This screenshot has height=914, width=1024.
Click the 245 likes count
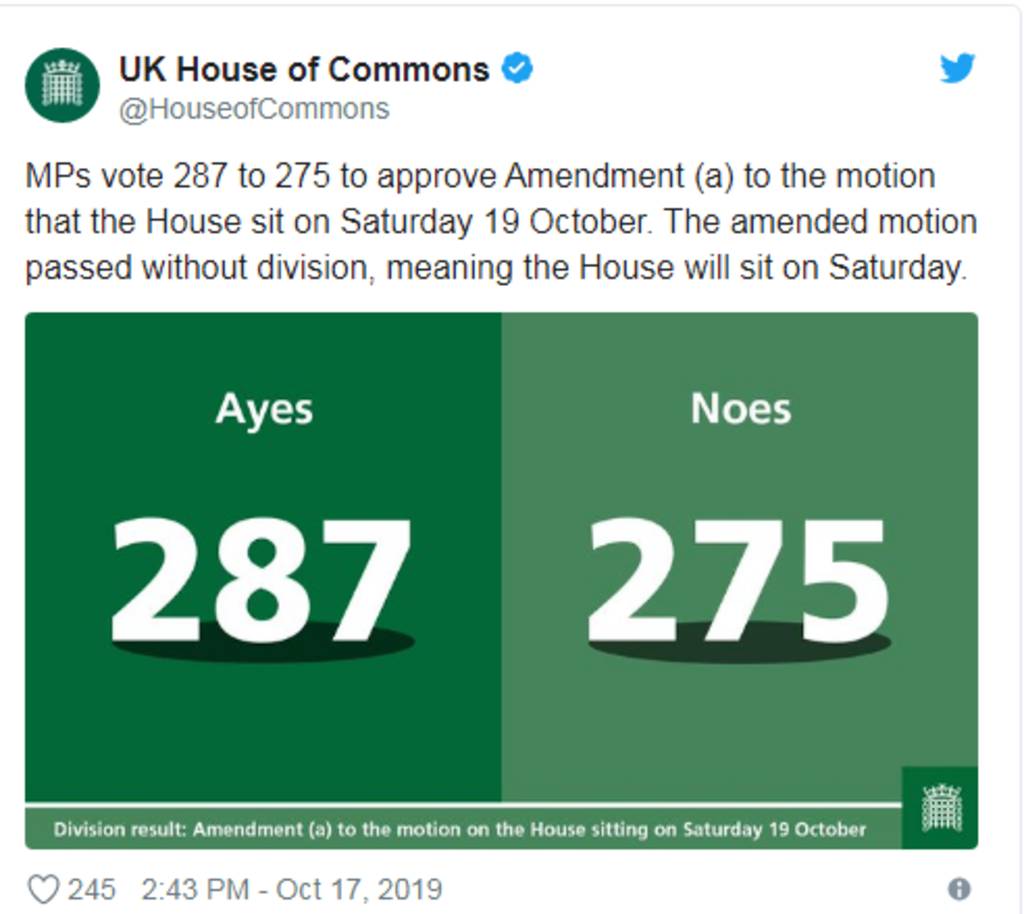(x=91, y=889)
